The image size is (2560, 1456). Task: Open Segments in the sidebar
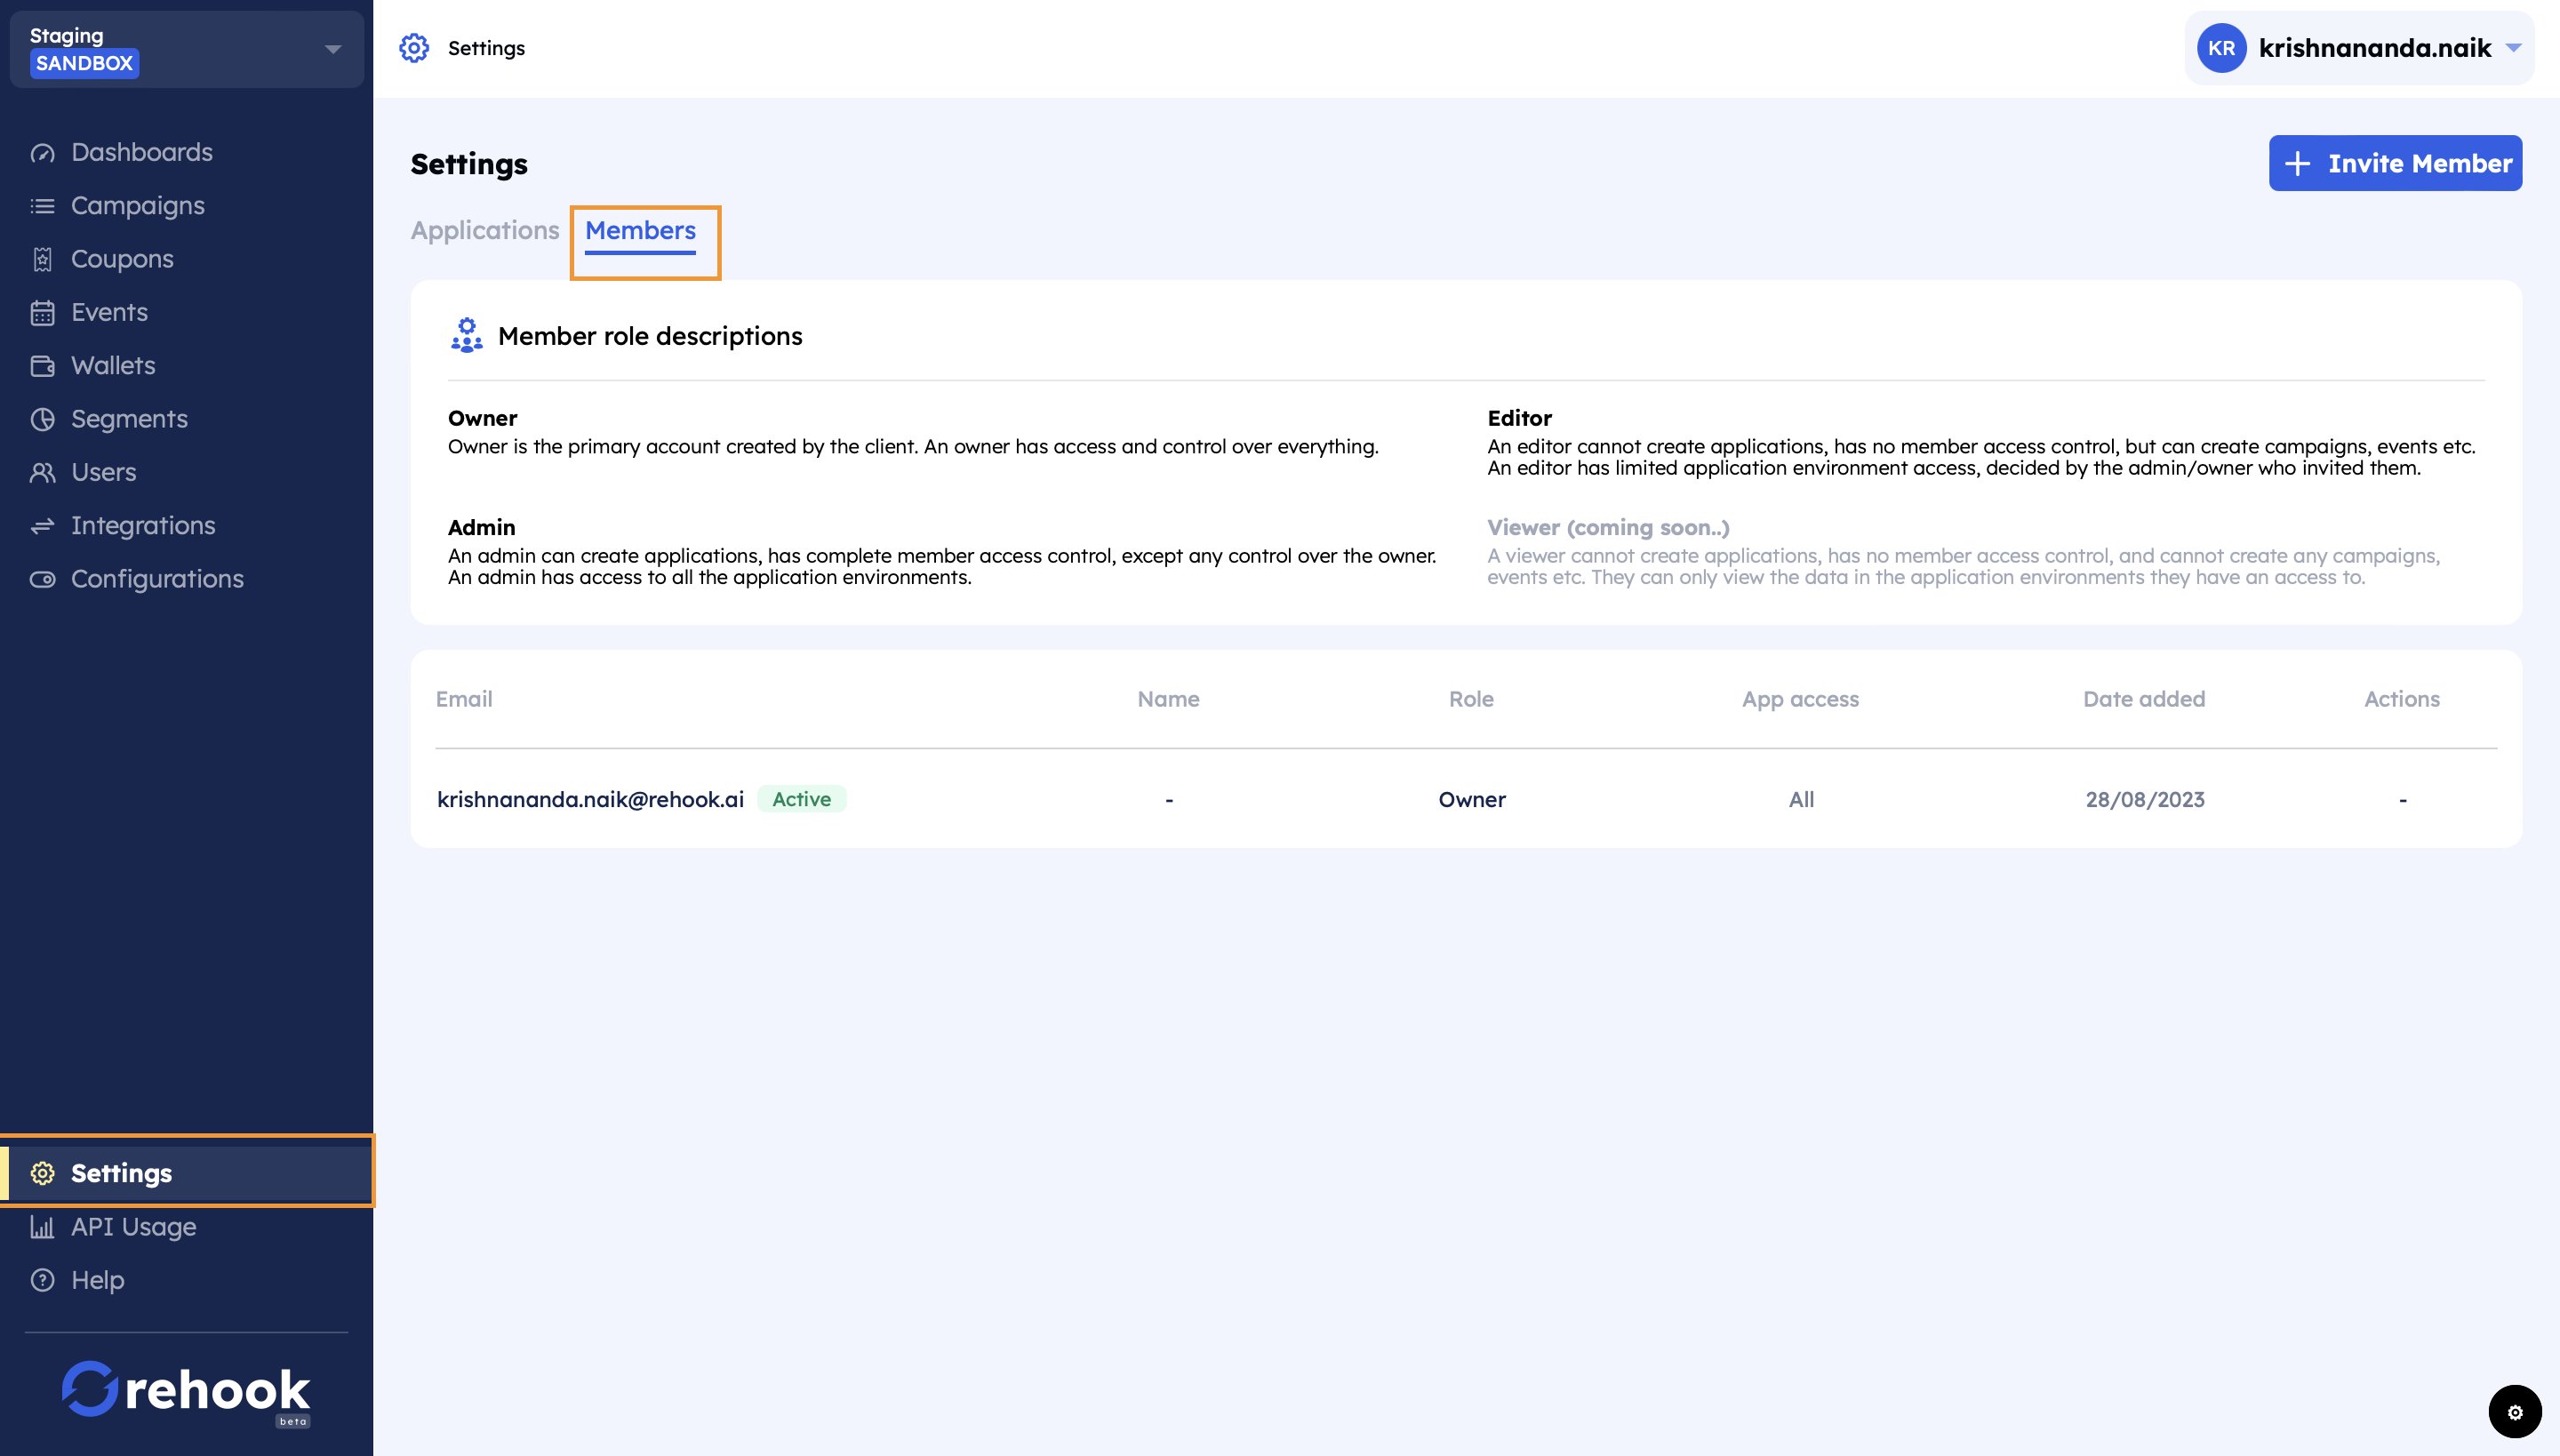(x=129, y=419)
